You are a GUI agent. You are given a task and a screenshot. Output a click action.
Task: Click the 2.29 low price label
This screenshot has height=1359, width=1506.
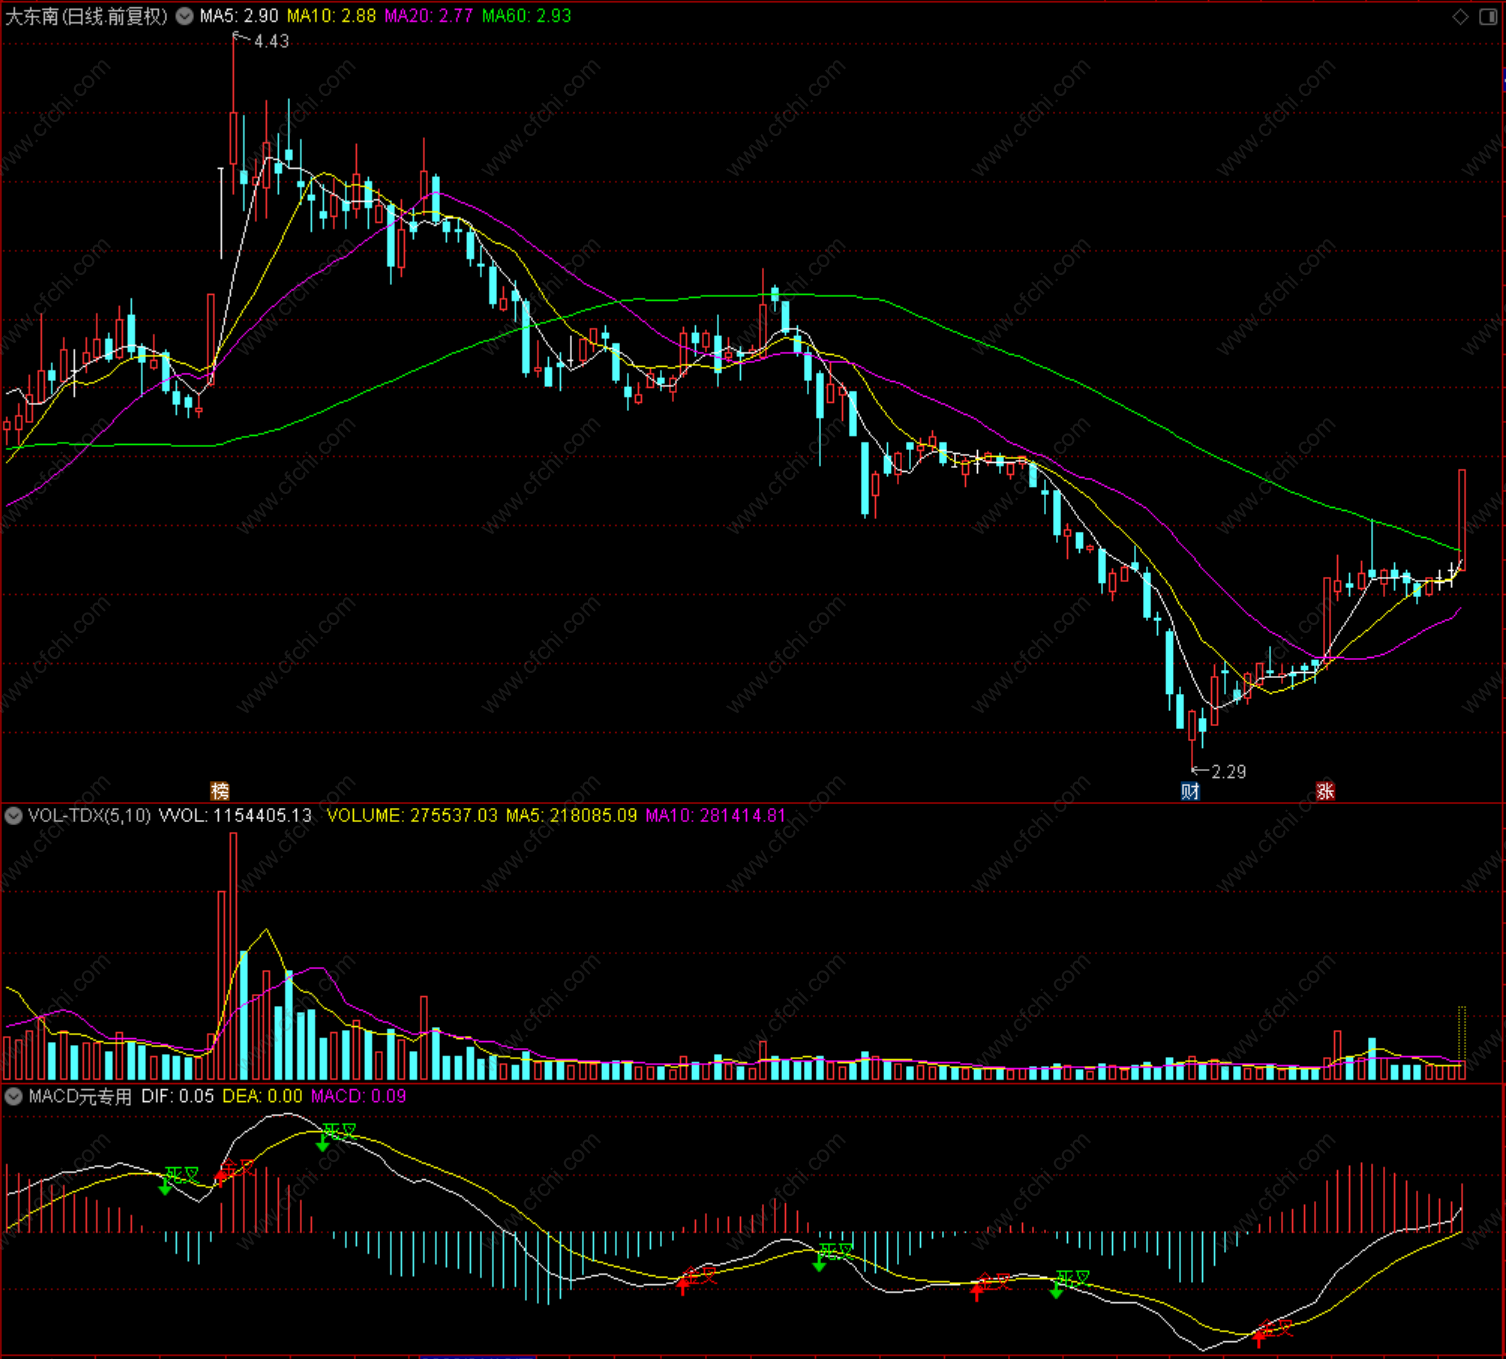1229,771
